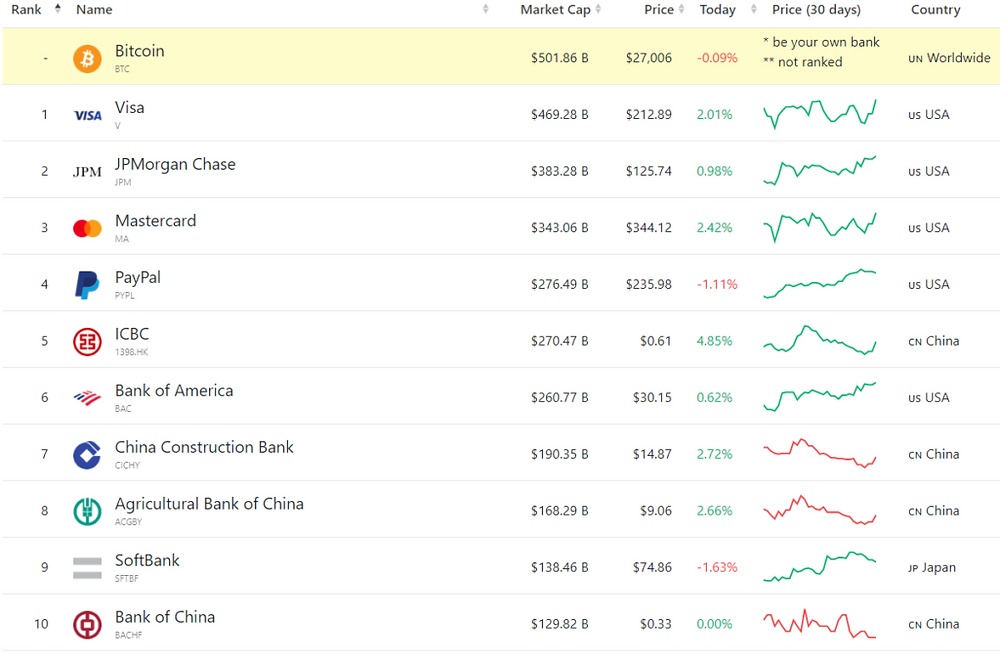The image size is (1000, 654).
Task: Open the Bank of America link
Action: tap(174, 390)
